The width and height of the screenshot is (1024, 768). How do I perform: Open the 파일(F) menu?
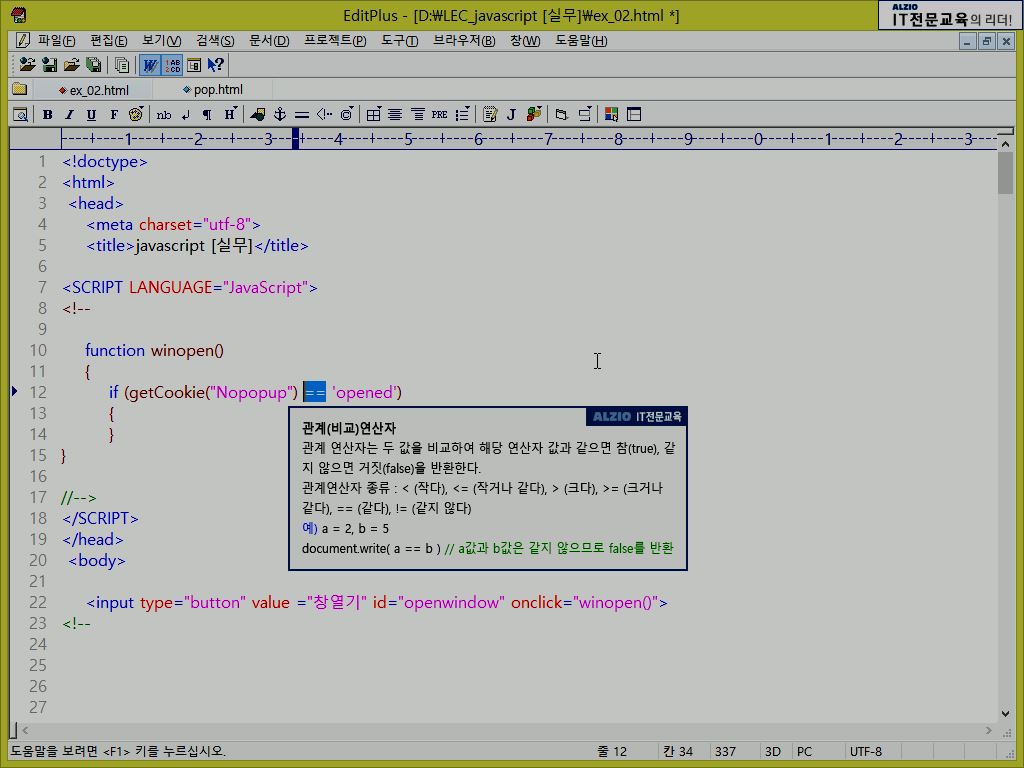click(x=56, y=40)
